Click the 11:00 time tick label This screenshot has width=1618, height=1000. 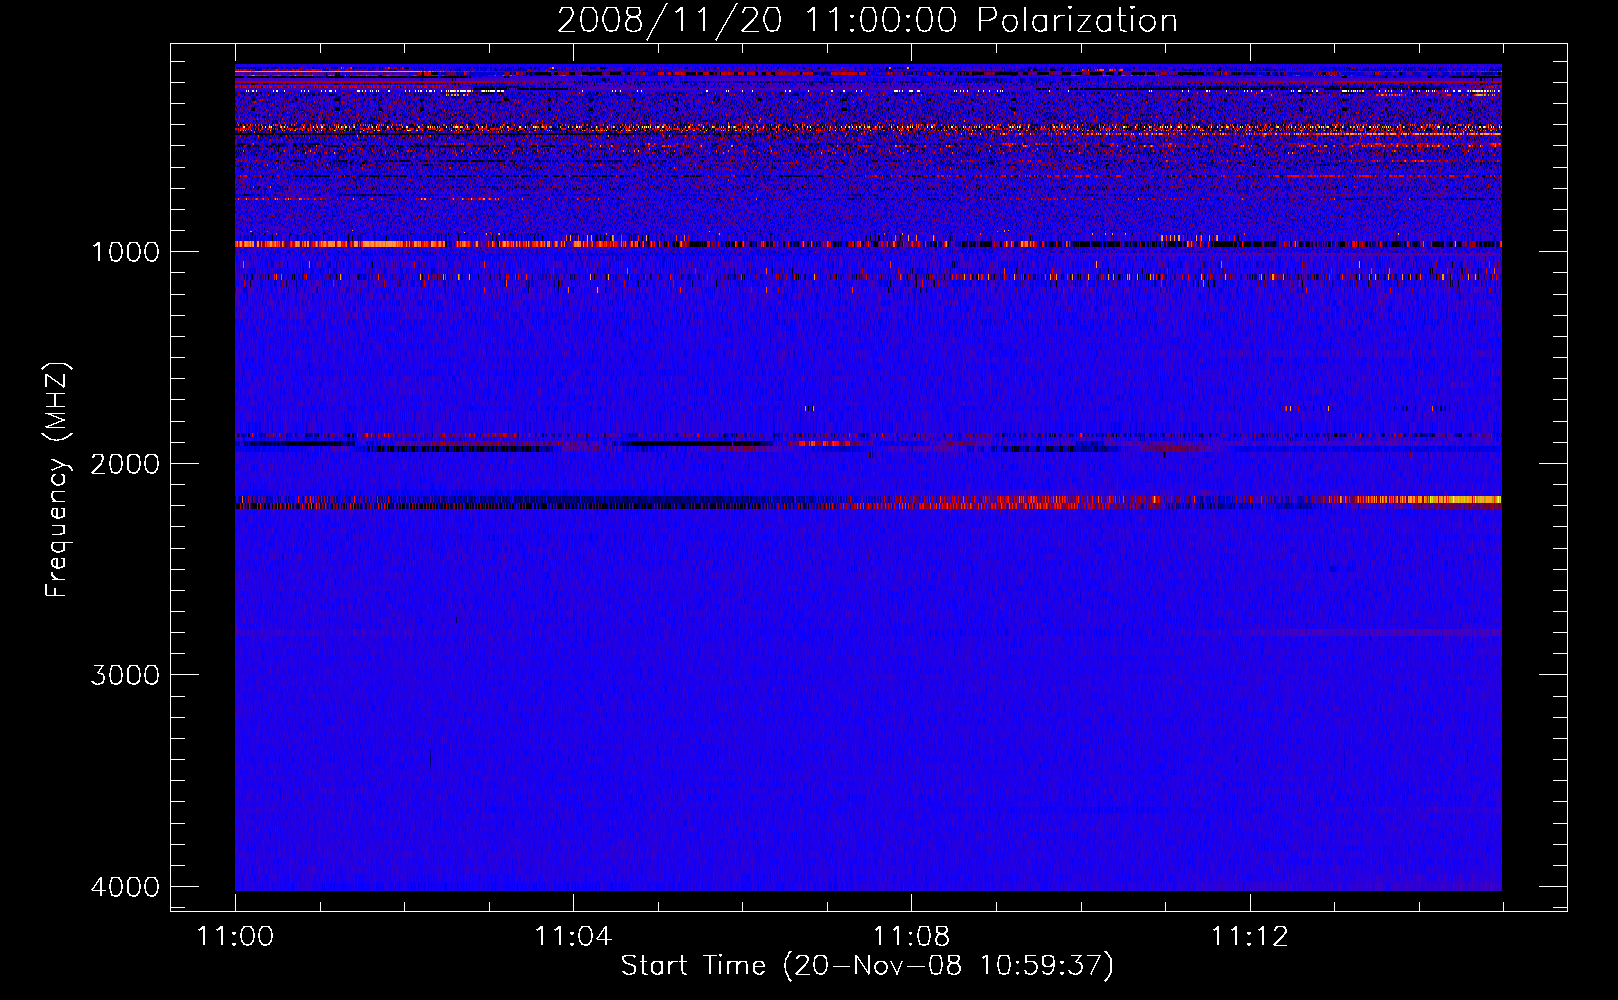[x=235, y=937]
